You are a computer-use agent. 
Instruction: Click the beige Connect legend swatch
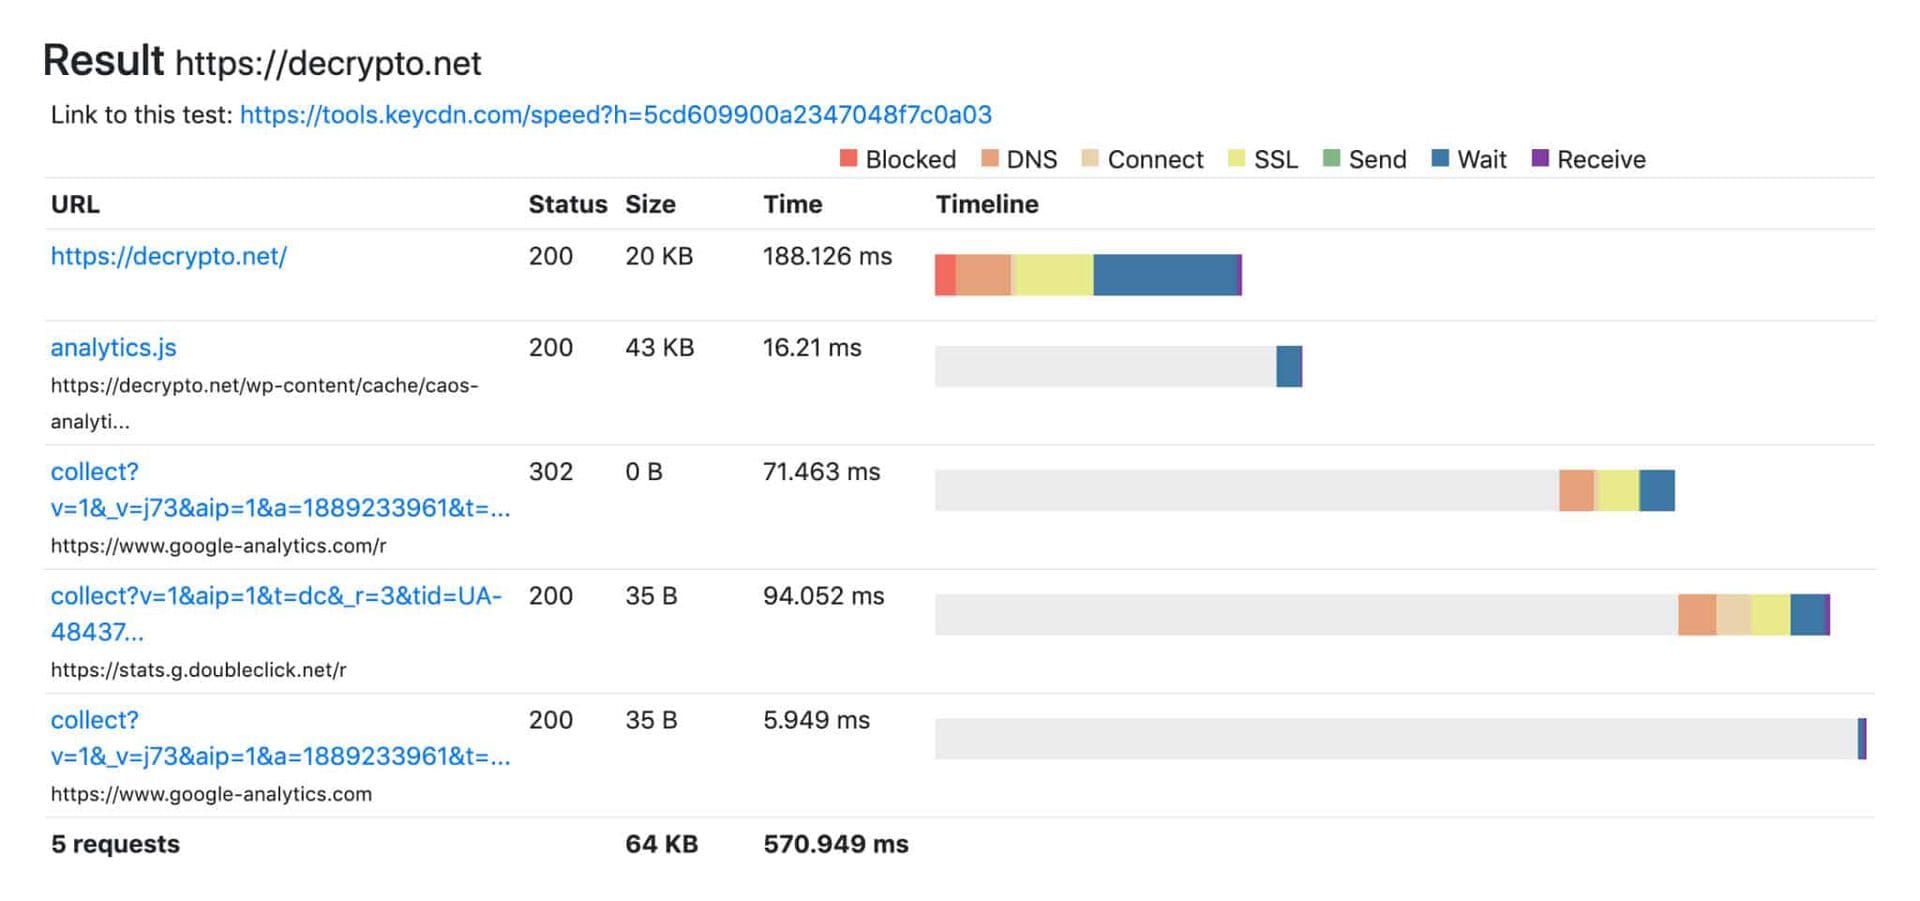[x=1090, y=158]
